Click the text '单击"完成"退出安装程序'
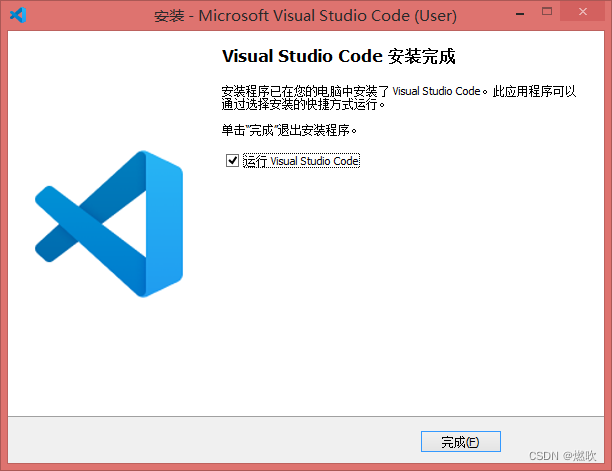Viewport: 612px width, 471px height. [x=289, y=130]
